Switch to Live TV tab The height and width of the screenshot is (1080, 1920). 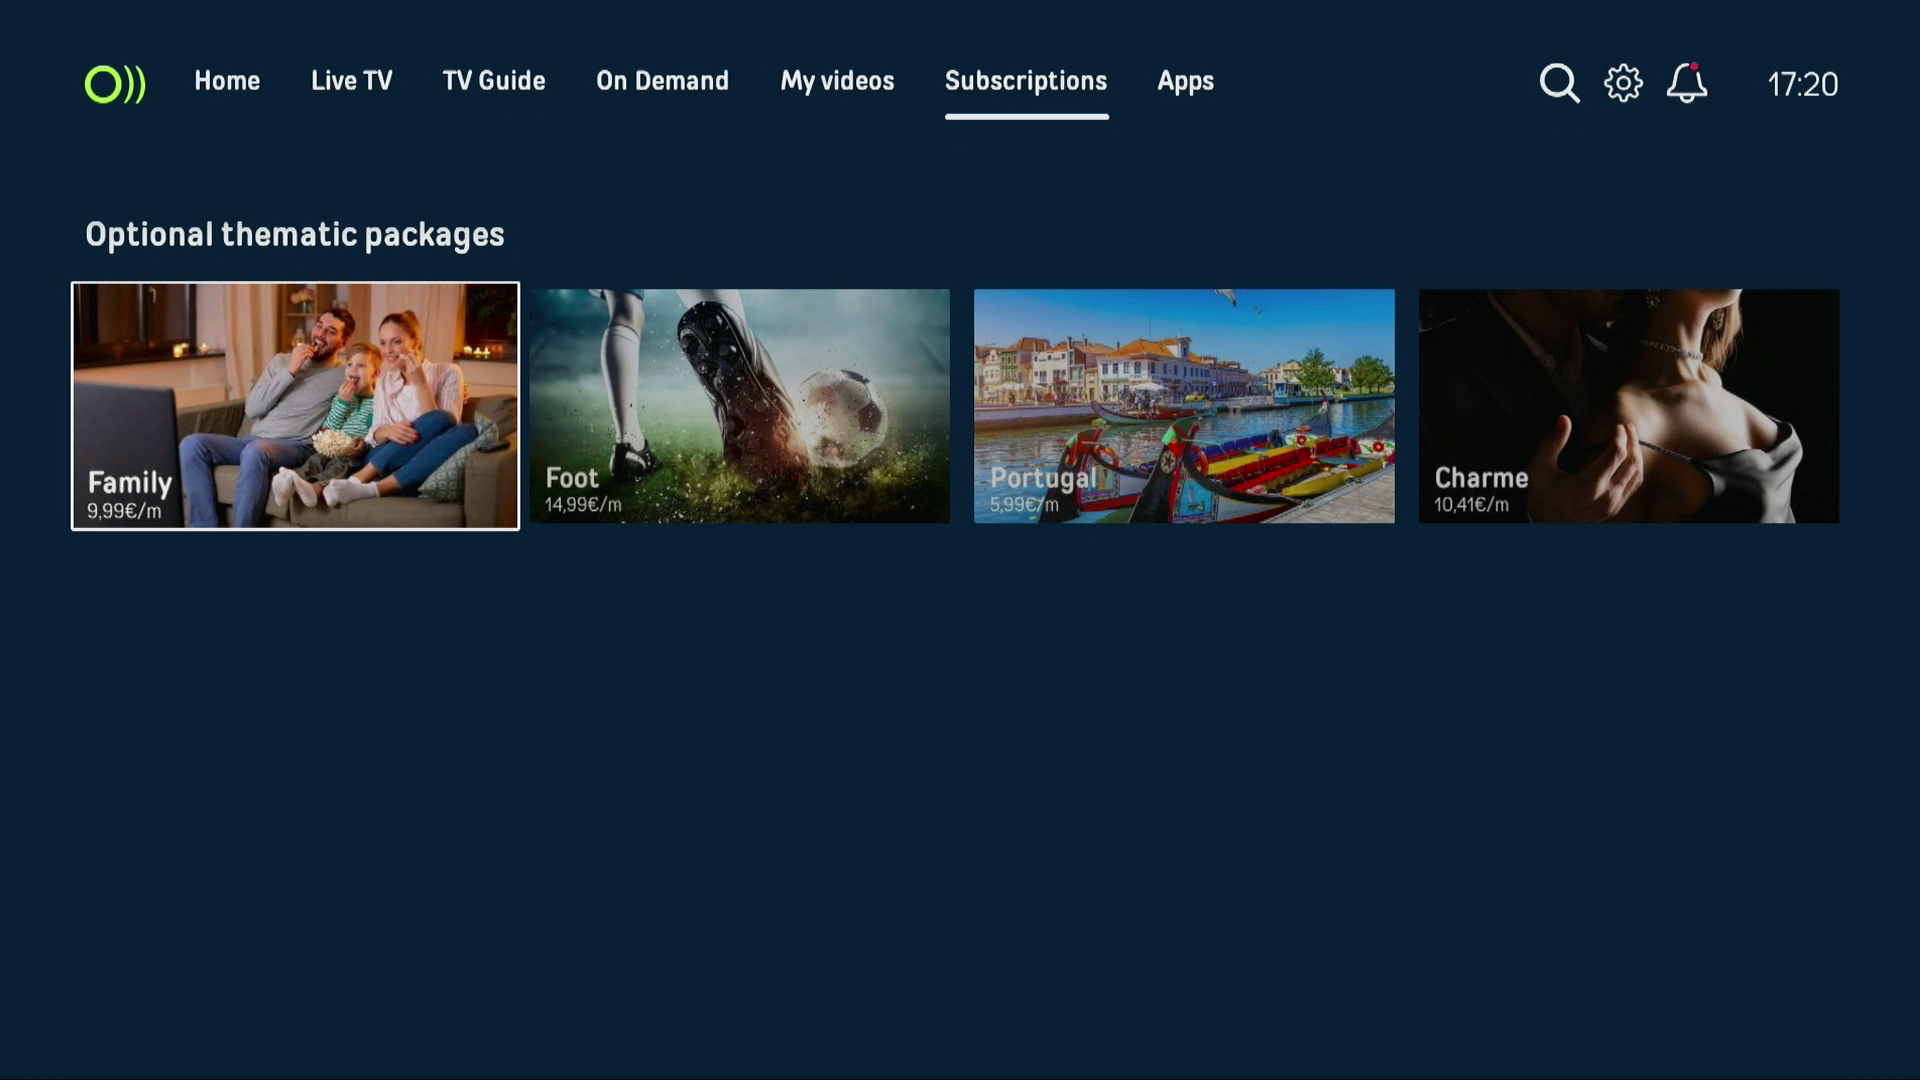click(352, 81)
